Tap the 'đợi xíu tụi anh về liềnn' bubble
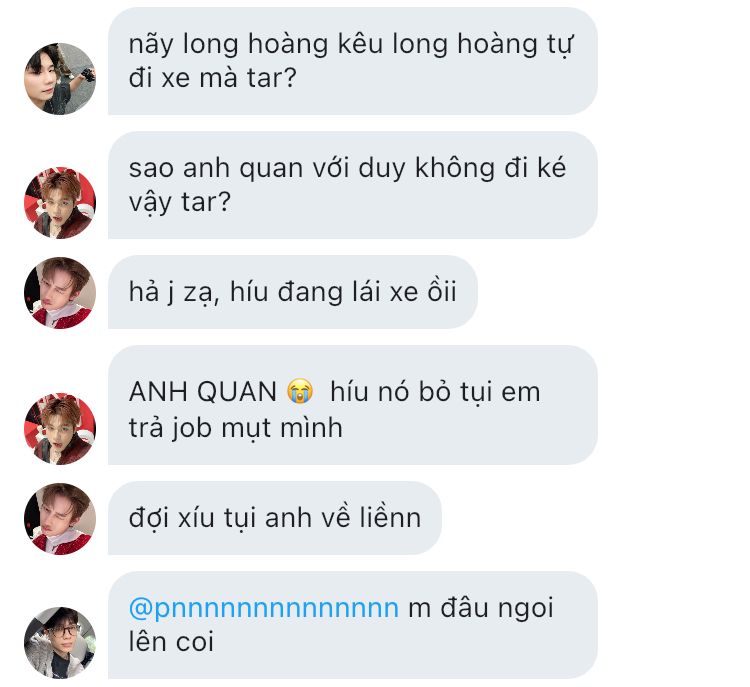The height and width of the screenshot is (687, 750). click(275, 518)
